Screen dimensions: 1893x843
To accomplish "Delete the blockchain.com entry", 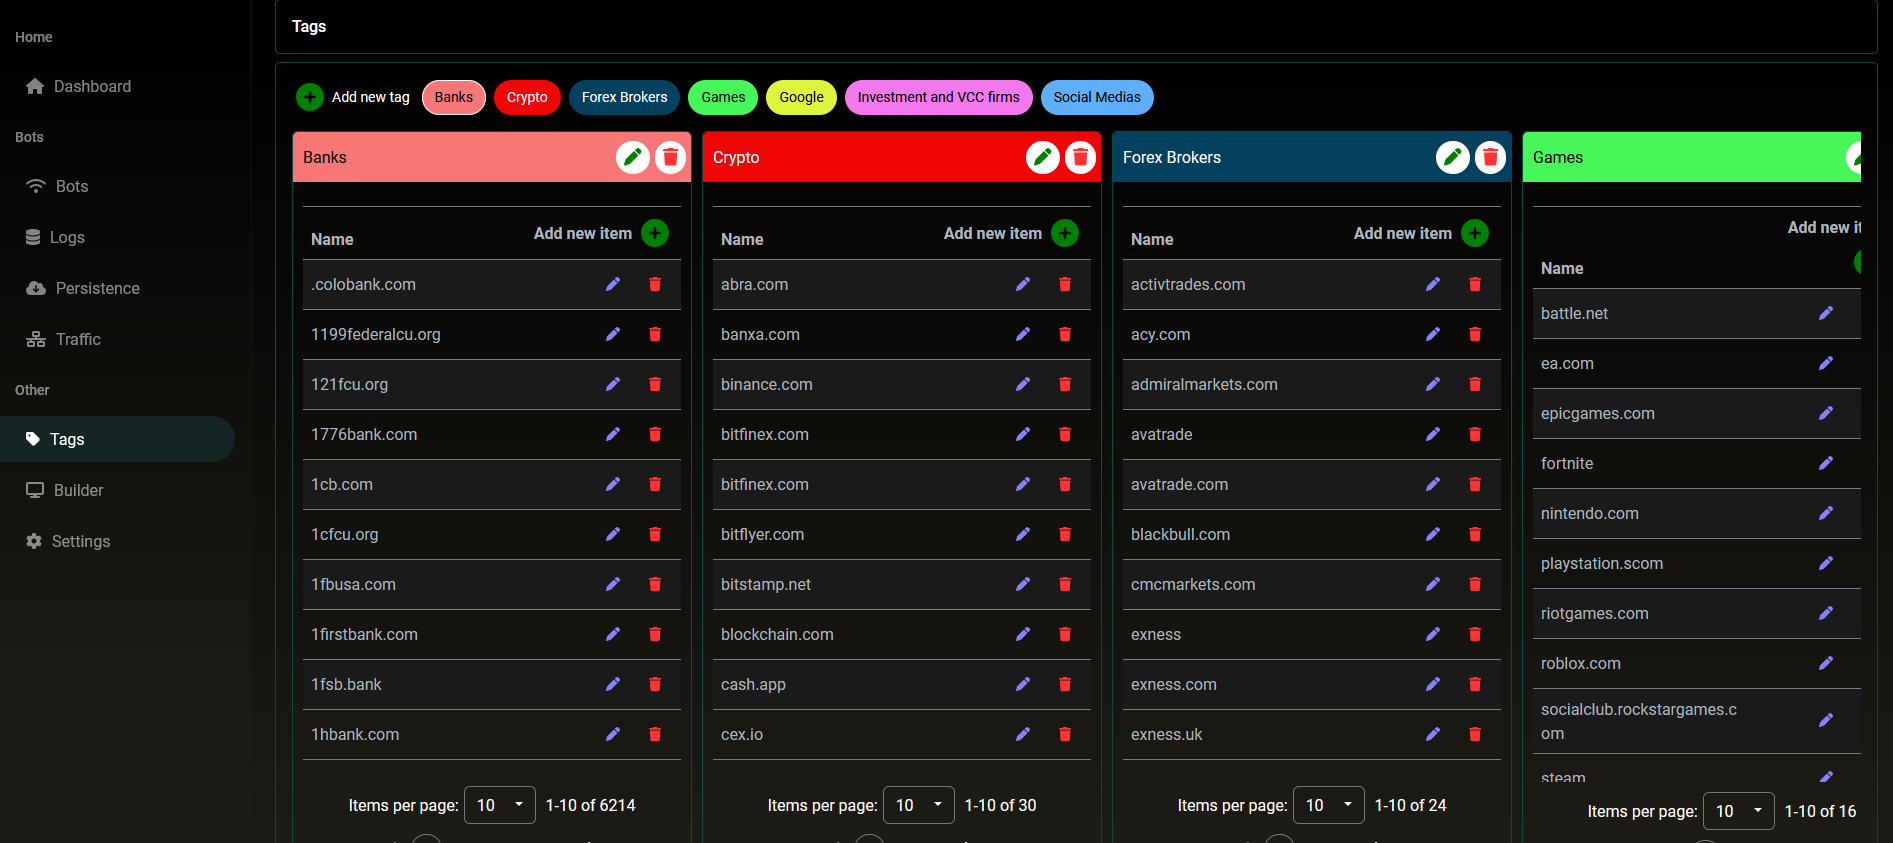I will point(1065,634).
